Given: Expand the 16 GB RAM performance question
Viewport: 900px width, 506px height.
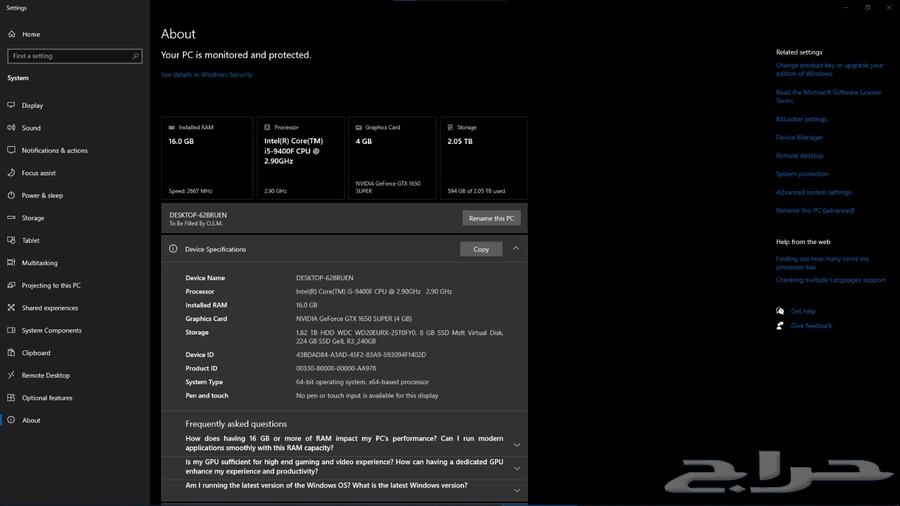Looking at the screenshot, I should pos(516,444).
